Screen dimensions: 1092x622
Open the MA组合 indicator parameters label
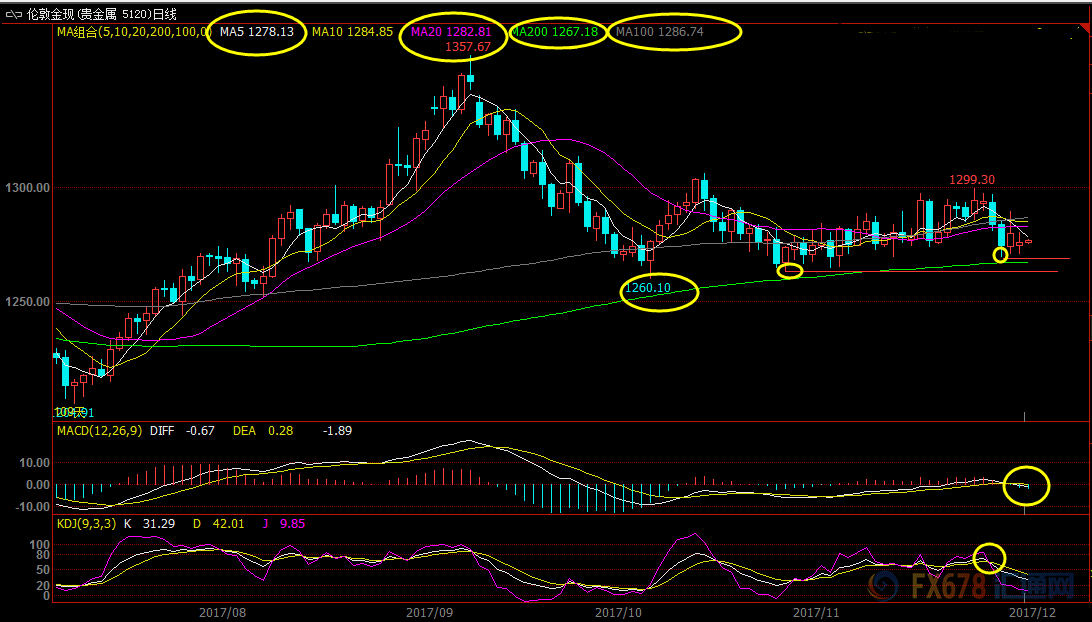tap(132, 32)
